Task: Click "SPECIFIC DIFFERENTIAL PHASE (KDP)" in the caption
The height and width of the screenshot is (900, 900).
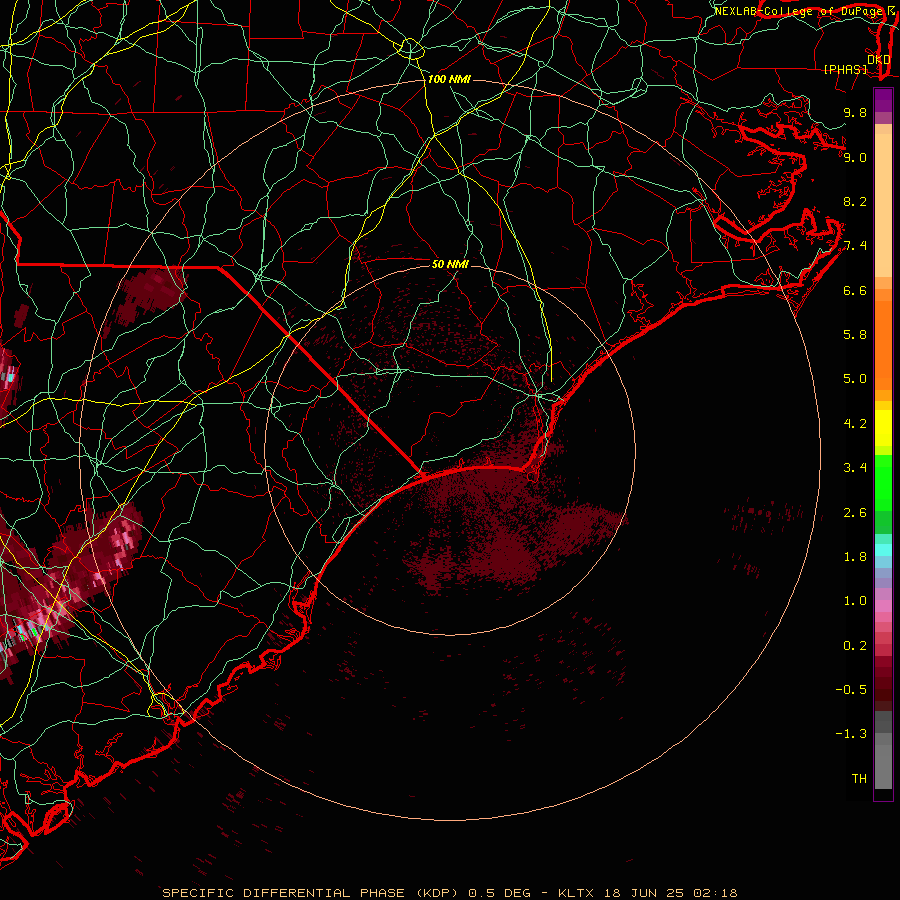Action: 311,893
